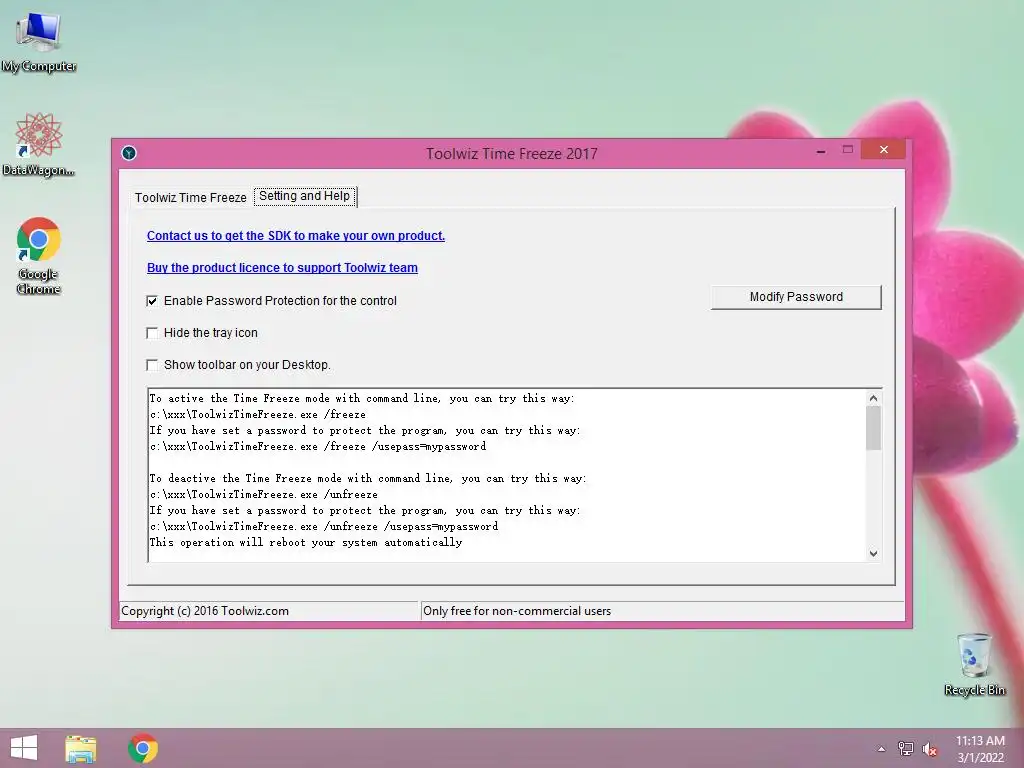
Task: Minimize the Toolwiz Time Freeze window
Action: (x=821, y=151)
